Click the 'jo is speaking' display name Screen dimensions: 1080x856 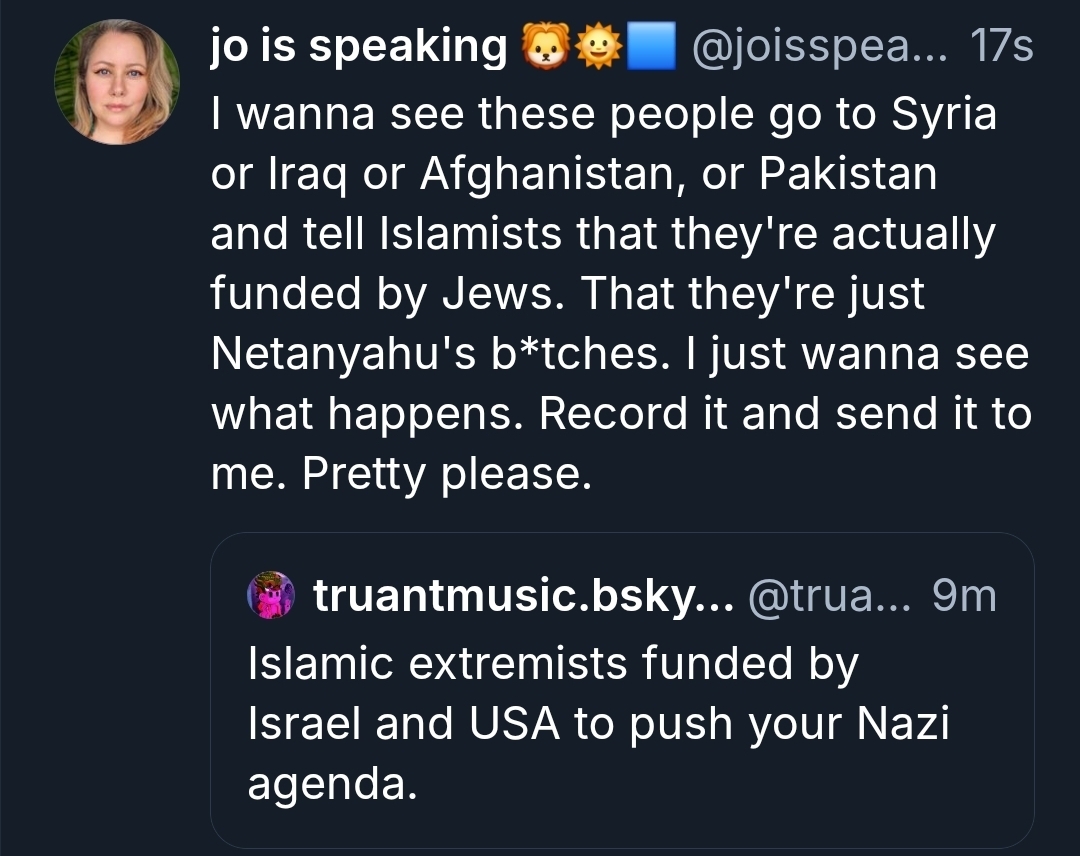[358, 46]
